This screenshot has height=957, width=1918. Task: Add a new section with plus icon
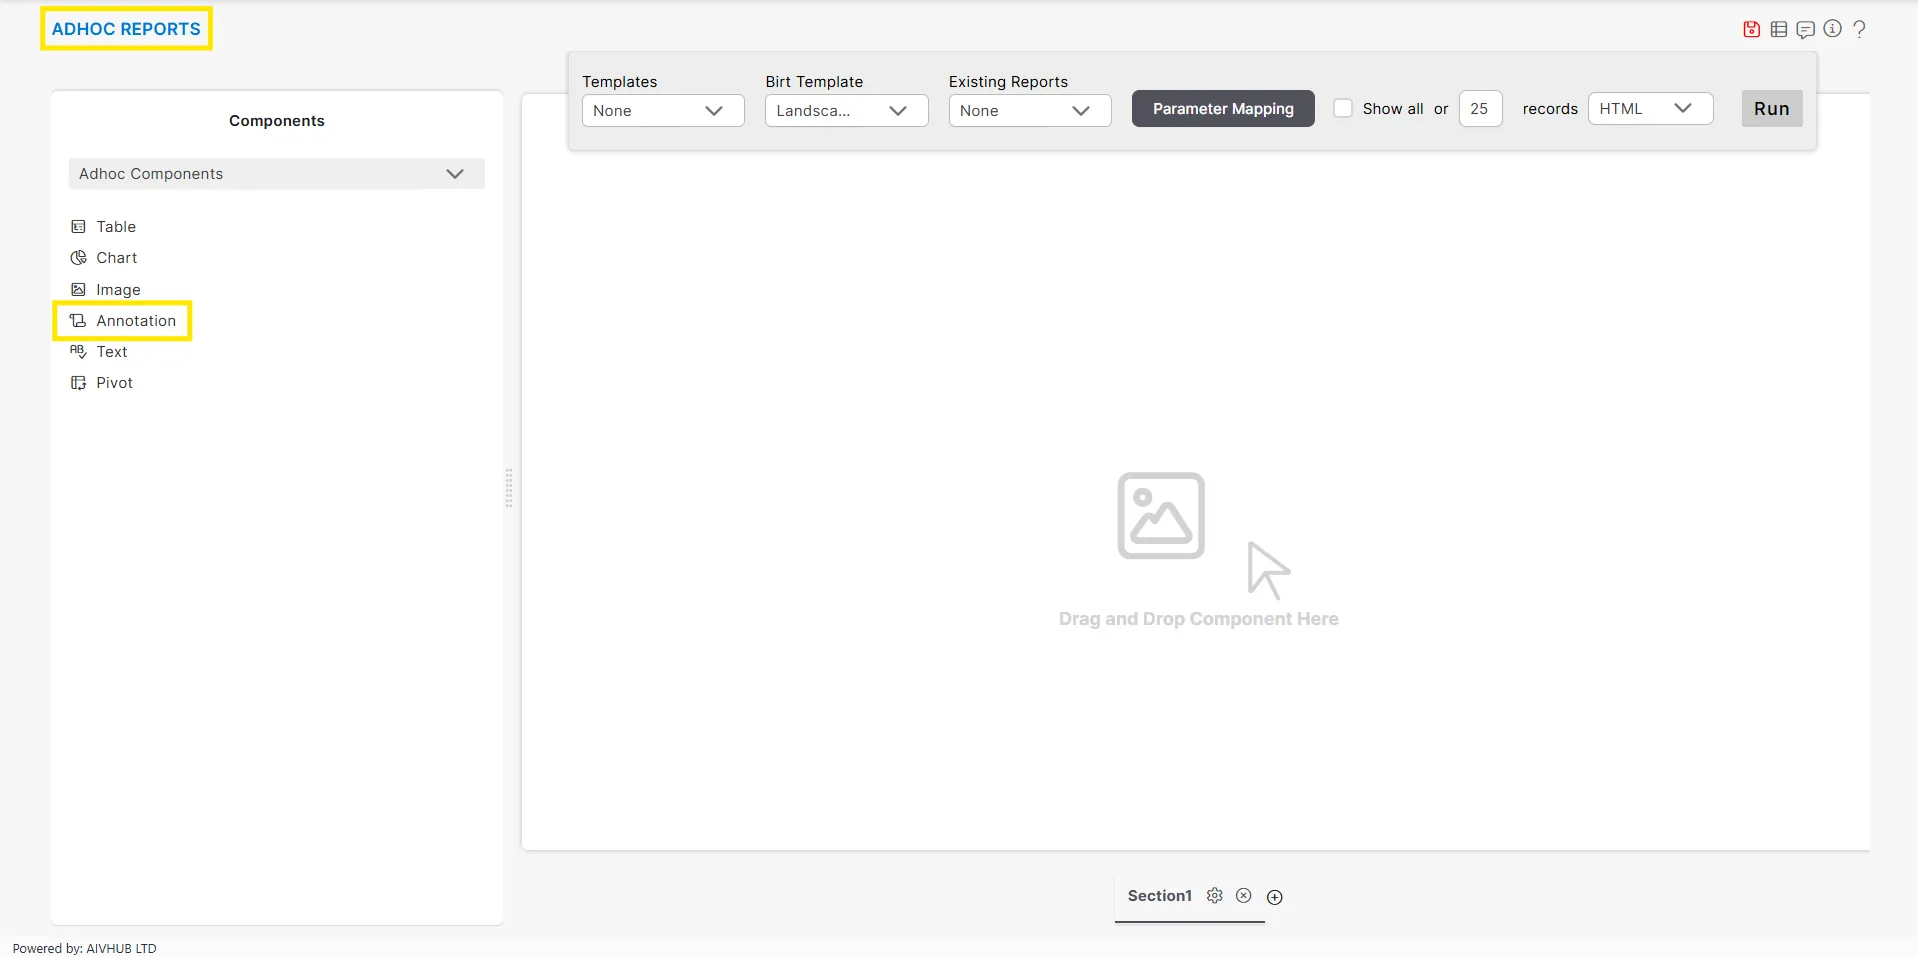pyautogui.click(x=1274, y=897)
